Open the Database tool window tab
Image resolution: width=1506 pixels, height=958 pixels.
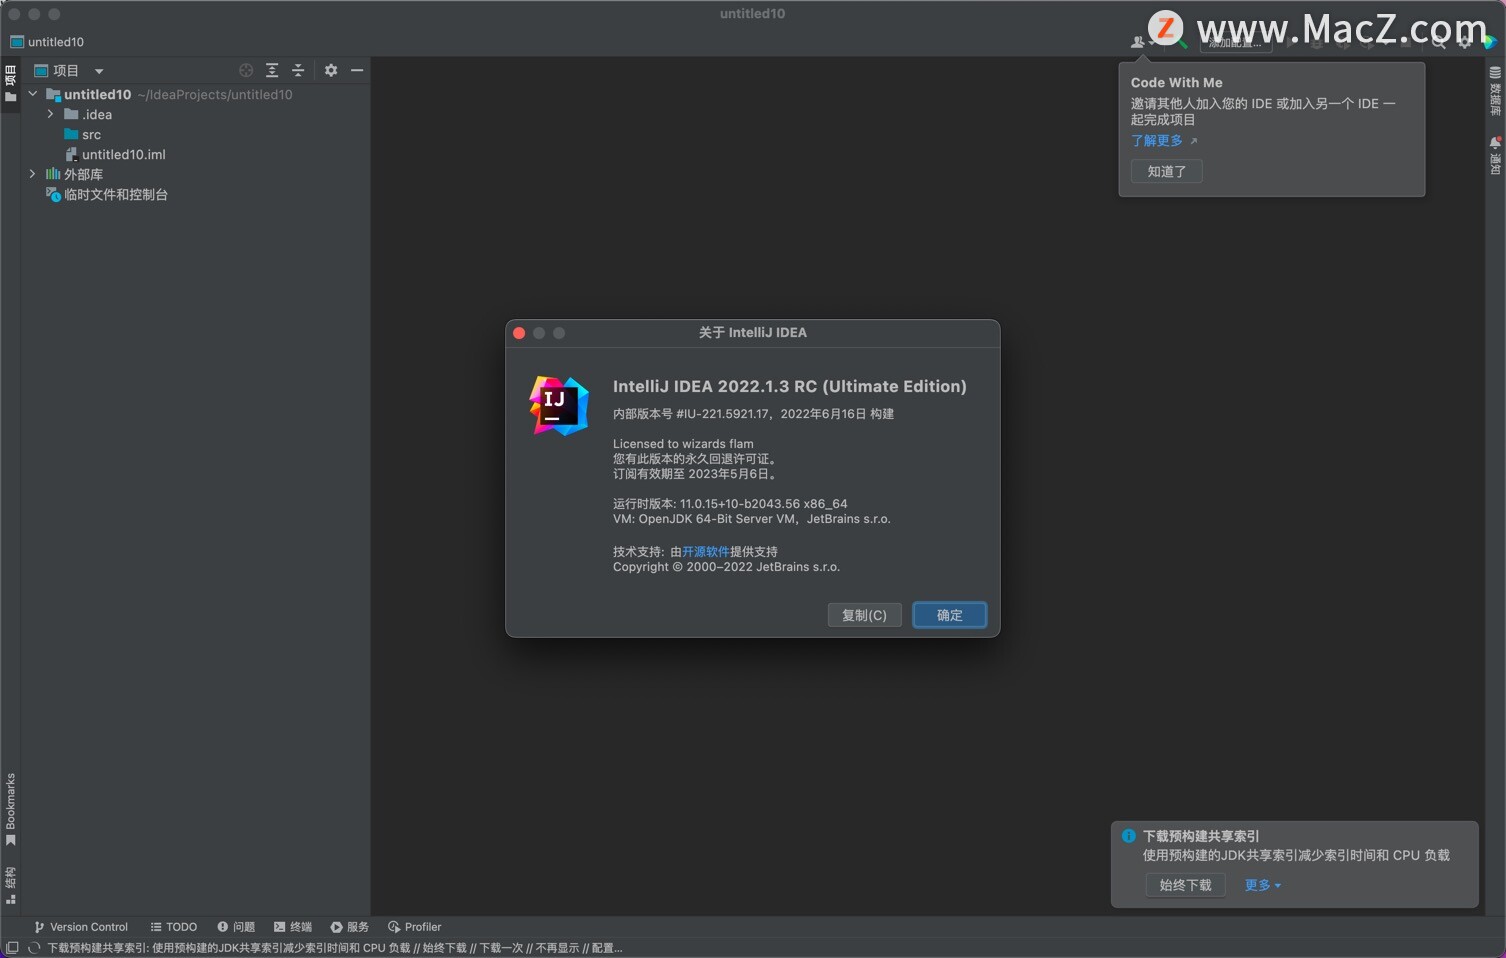[x=1495, y=90]
